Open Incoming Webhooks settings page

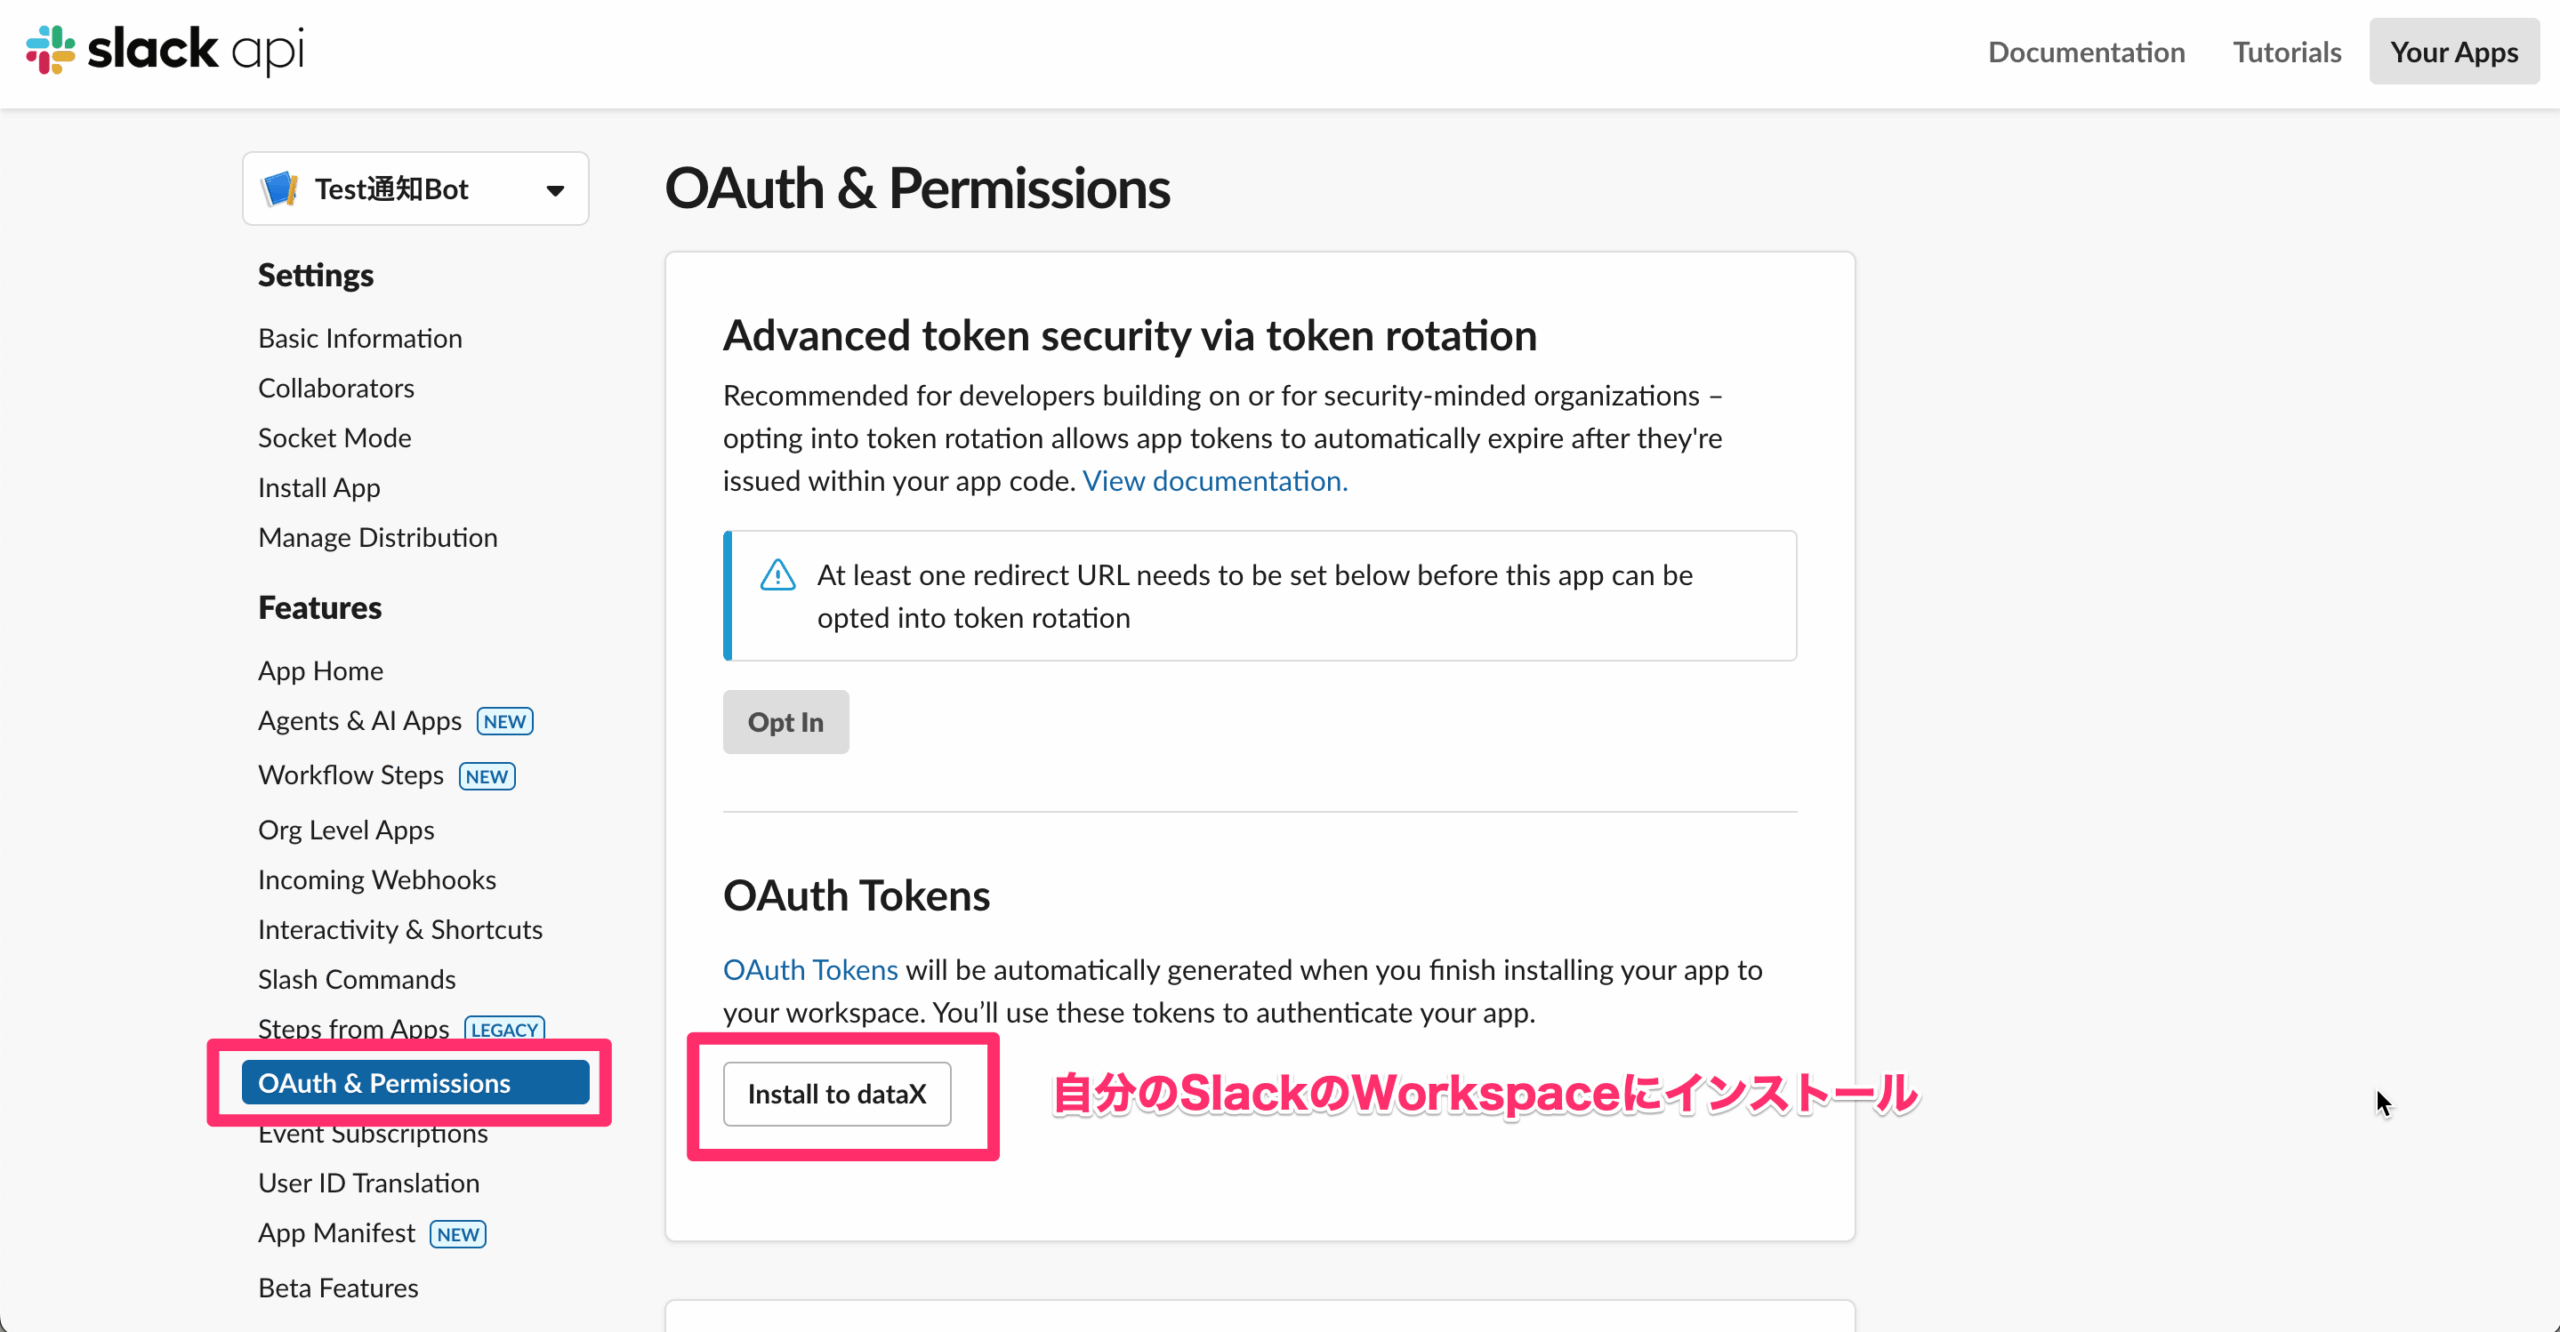pos(377,879)
